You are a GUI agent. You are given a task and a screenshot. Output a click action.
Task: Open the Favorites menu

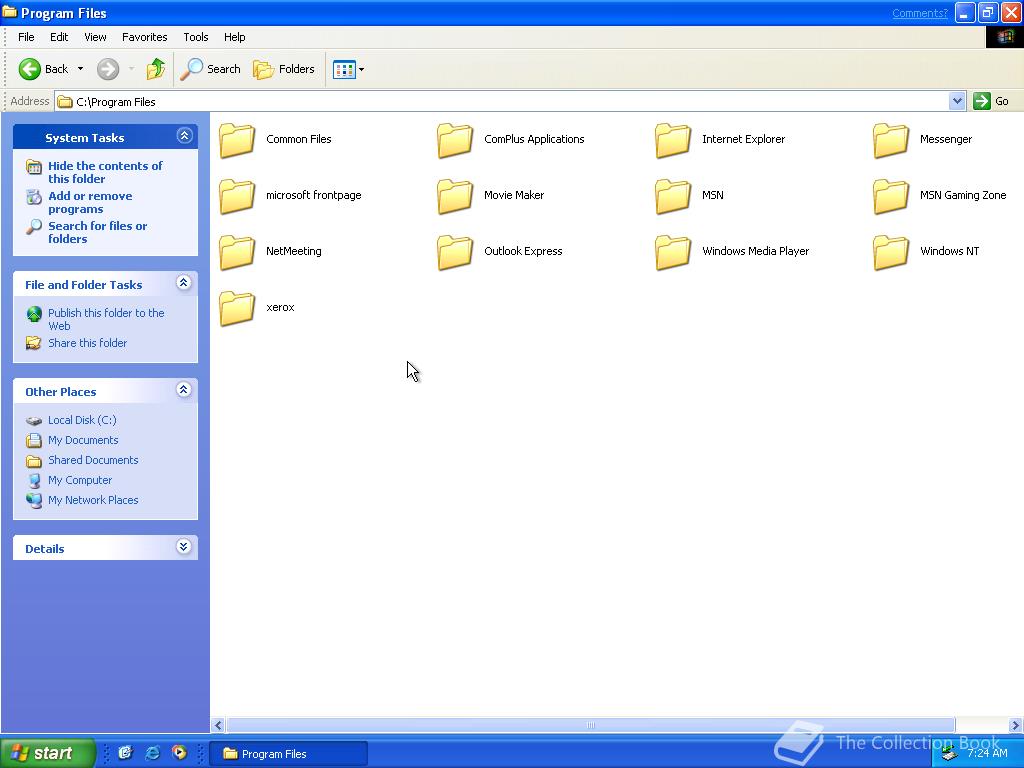[144, 37]
